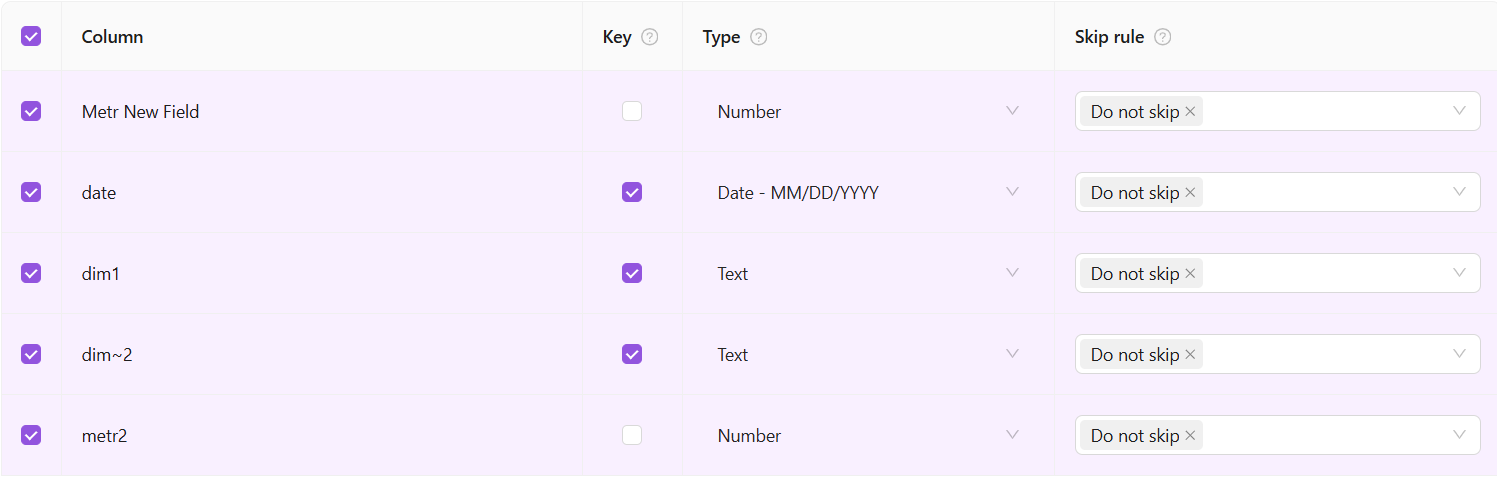Toggle the select-all columns header checkbox
1497x477 pixels.
(x=31, y=37)
